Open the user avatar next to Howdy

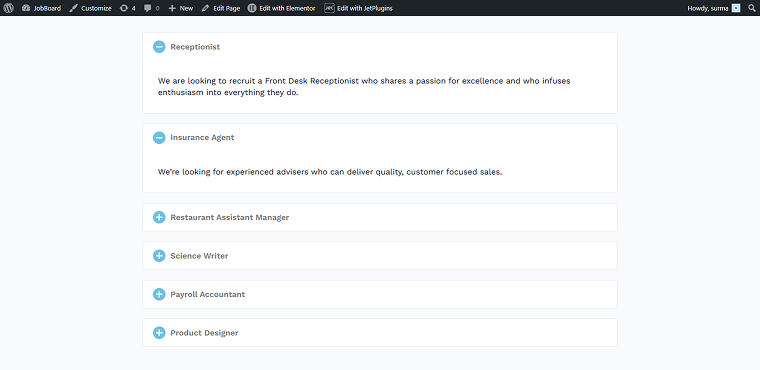click(736, 8)
